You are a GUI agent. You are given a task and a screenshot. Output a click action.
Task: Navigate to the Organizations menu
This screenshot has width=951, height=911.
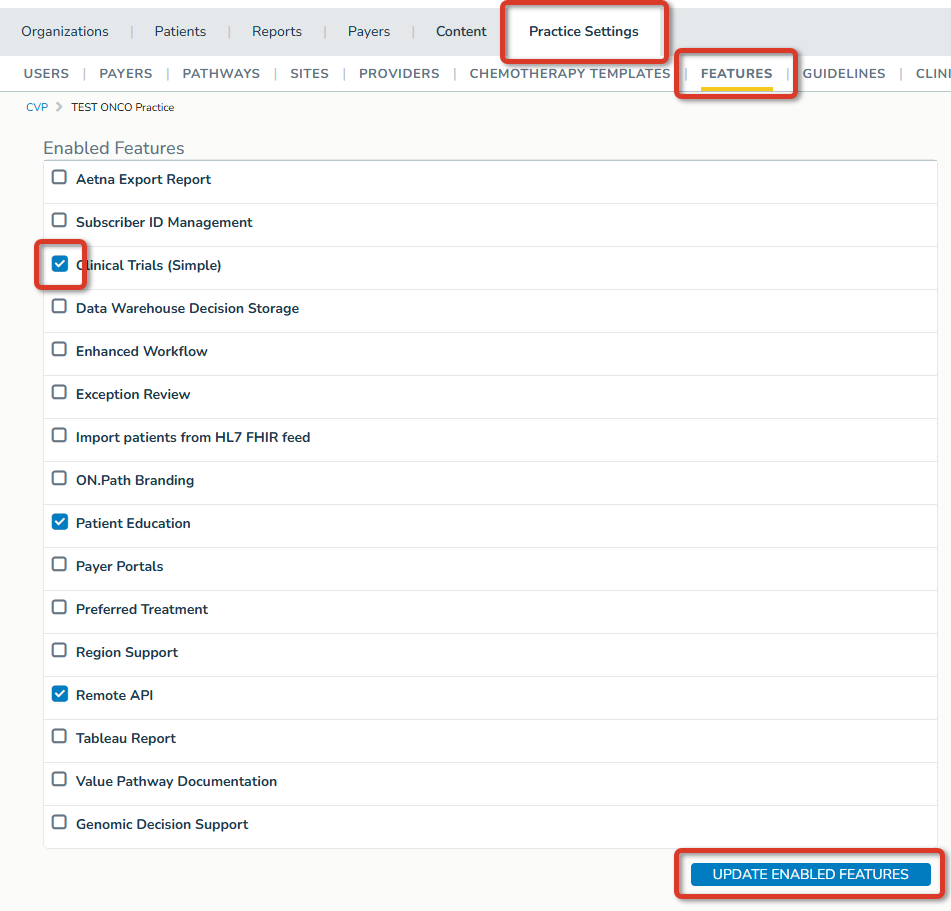(64, 31)
